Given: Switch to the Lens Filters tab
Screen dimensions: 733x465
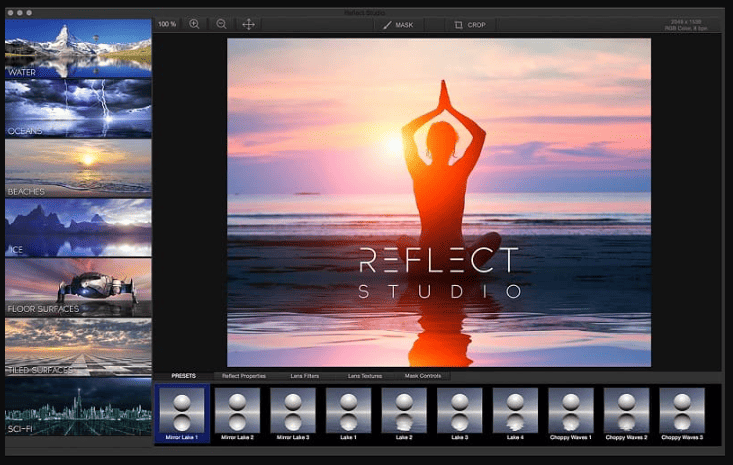Looking at the screenshot, I should pyautogui.click(x=304, y=376).
